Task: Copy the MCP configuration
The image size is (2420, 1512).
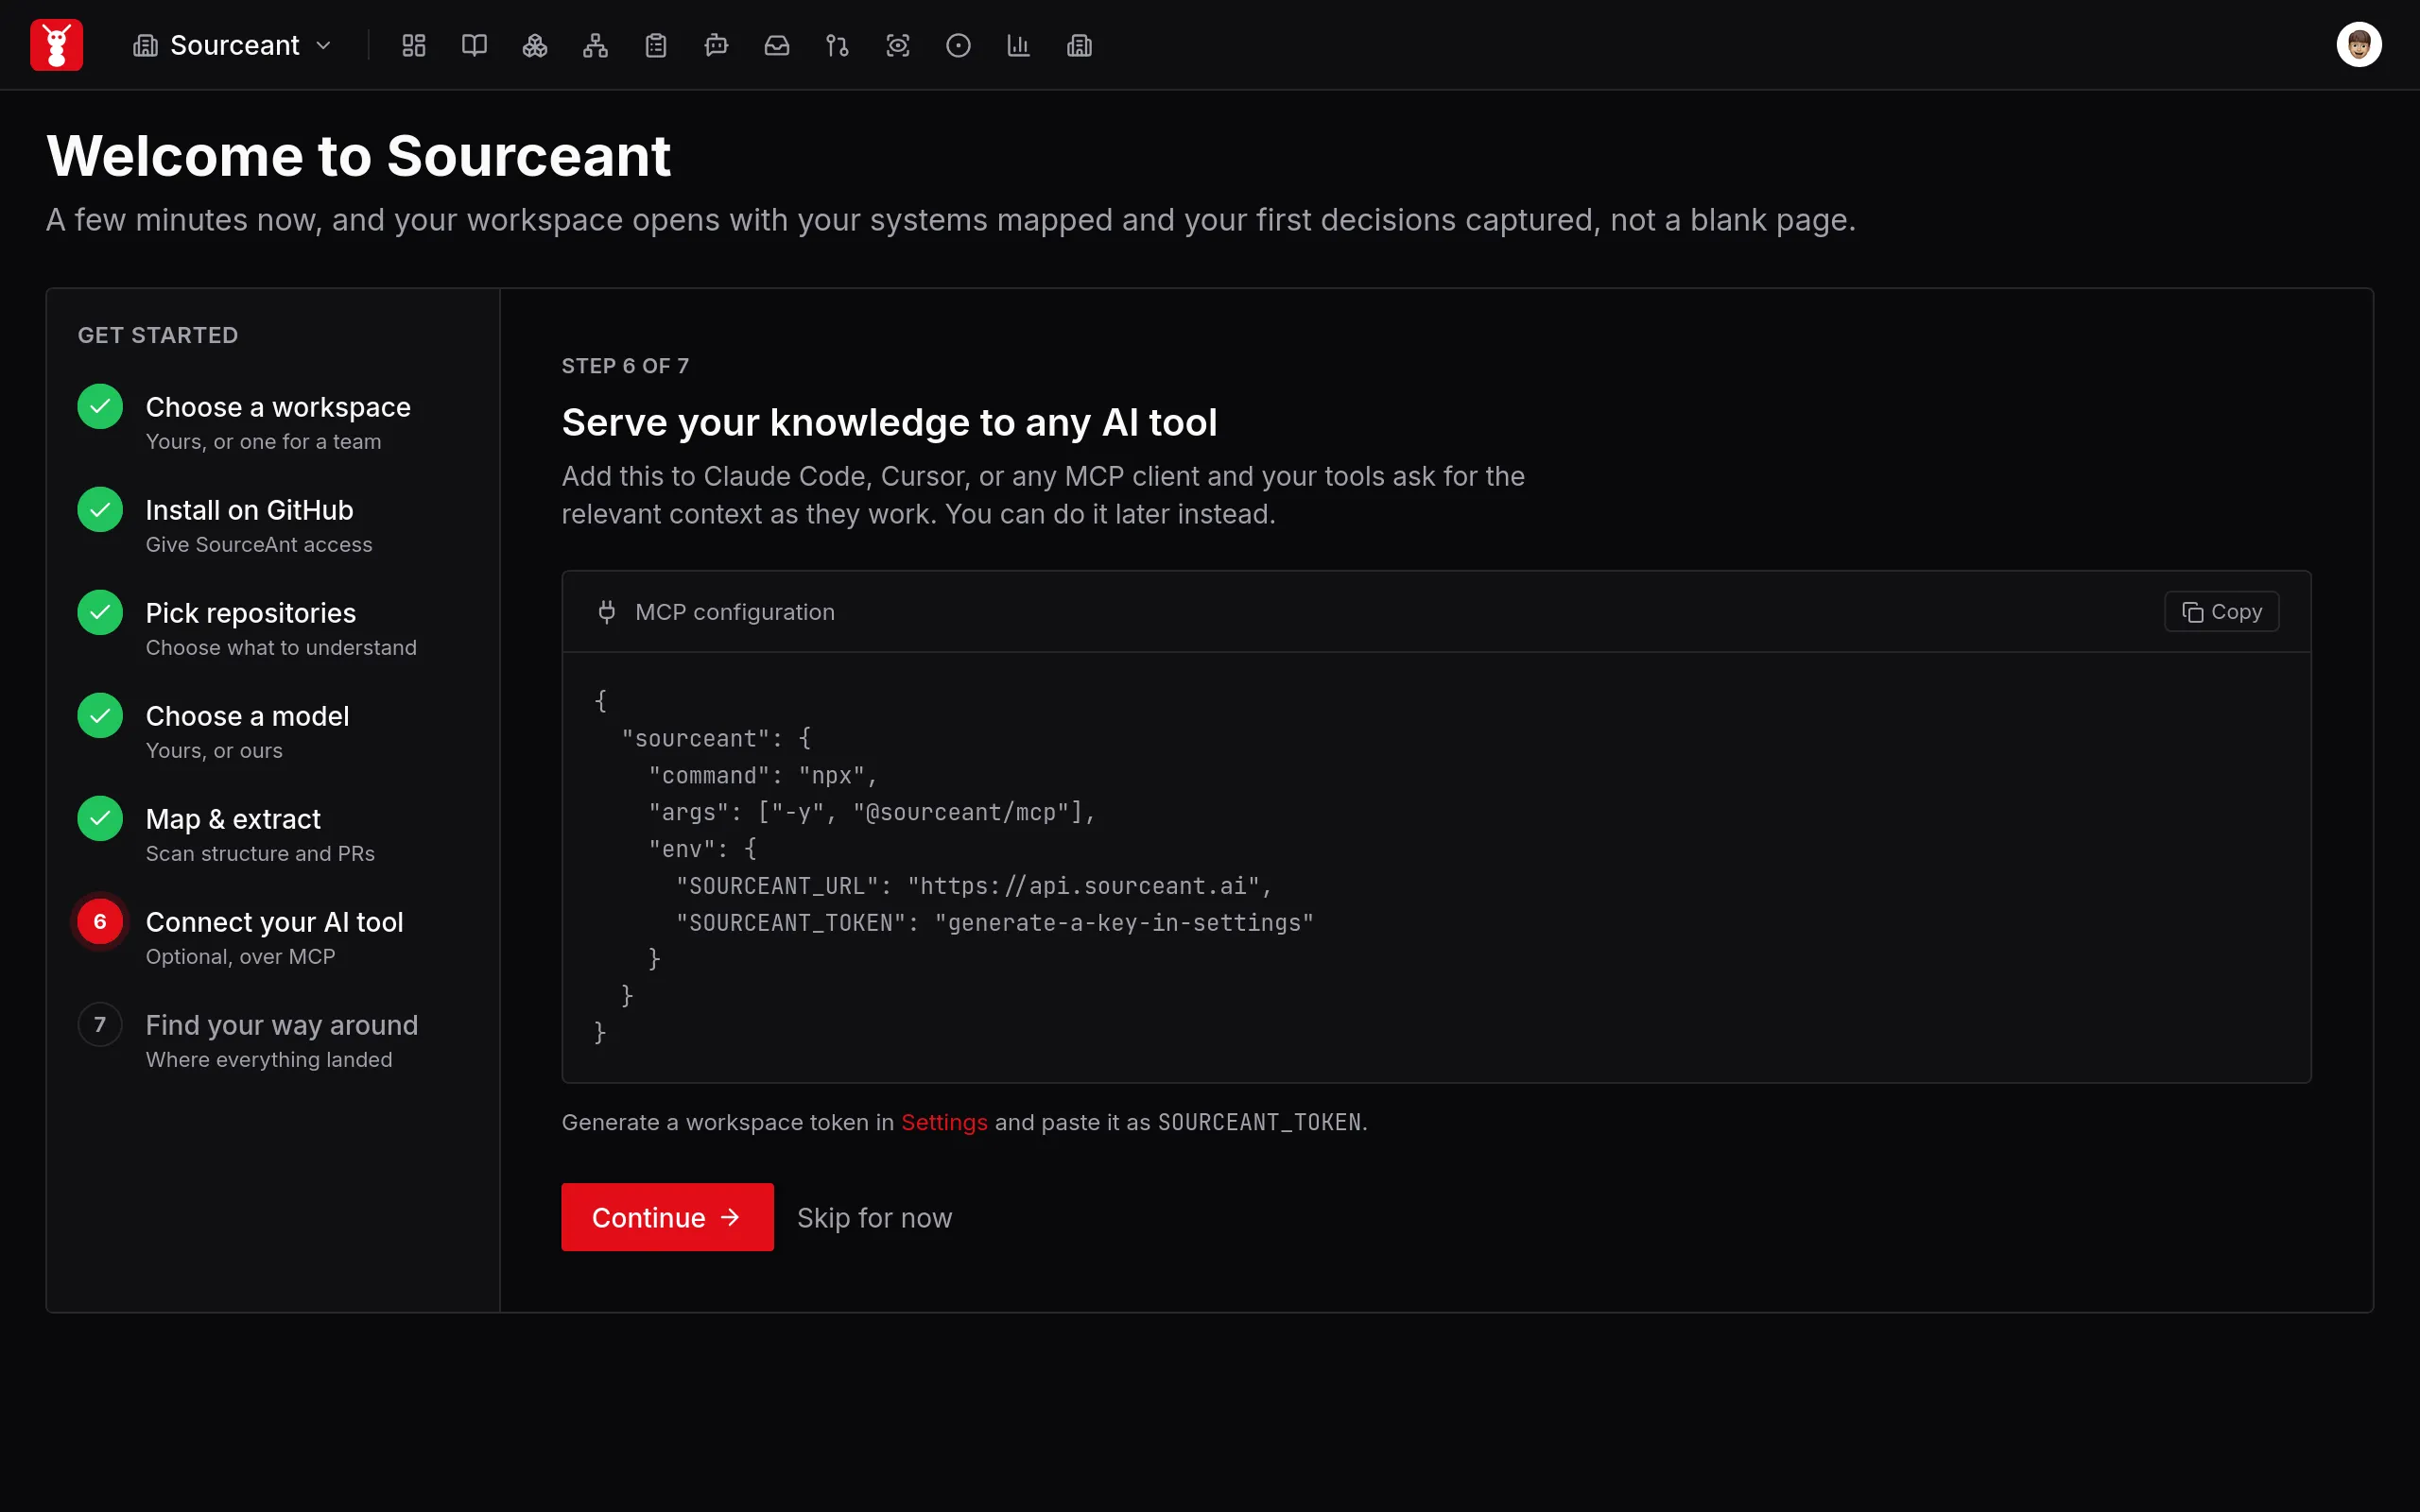Action: 2221,612
